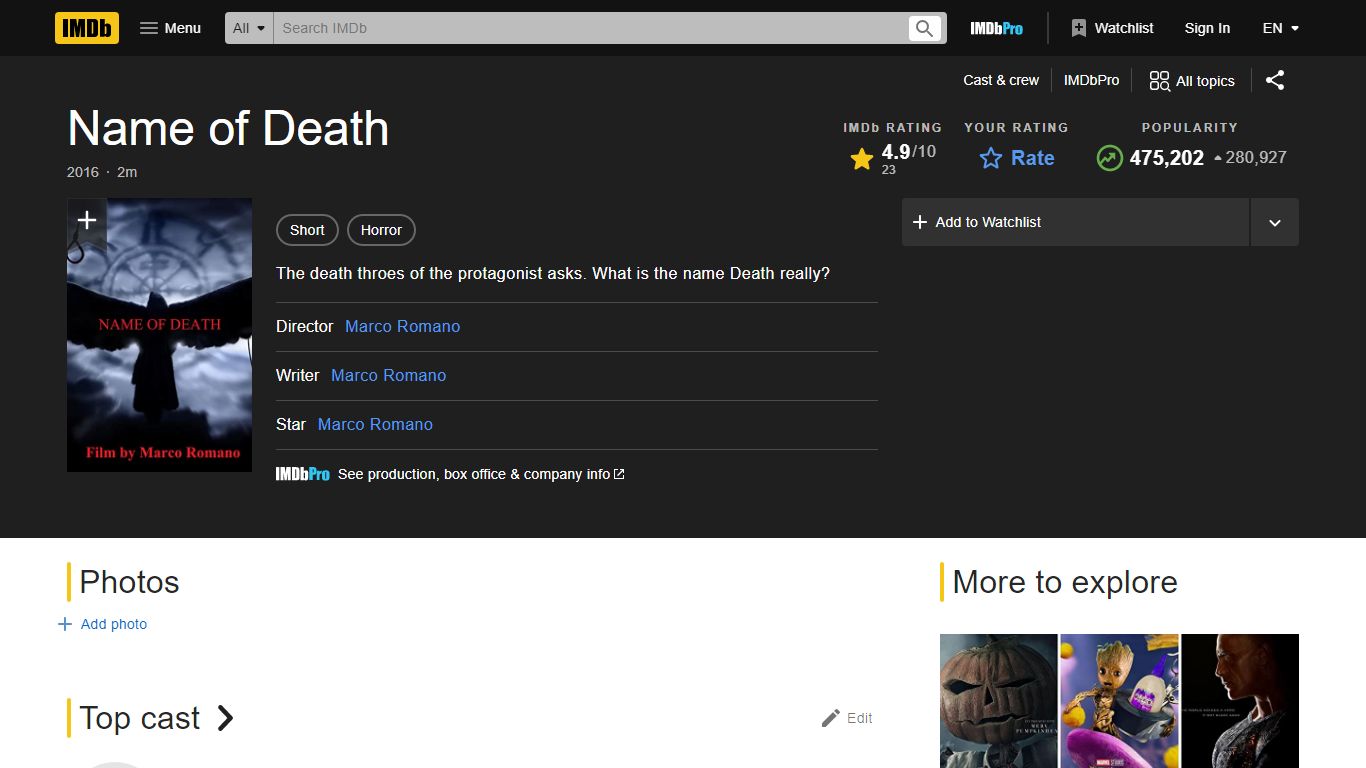Click the IMDbPro link beside Cast & crew

point(1091,80)
